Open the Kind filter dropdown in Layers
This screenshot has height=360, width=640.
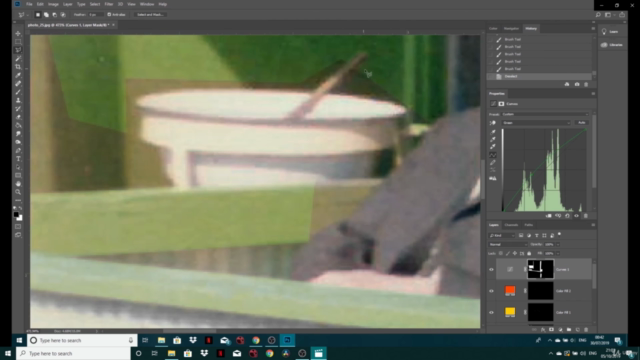tap(502, 236)
